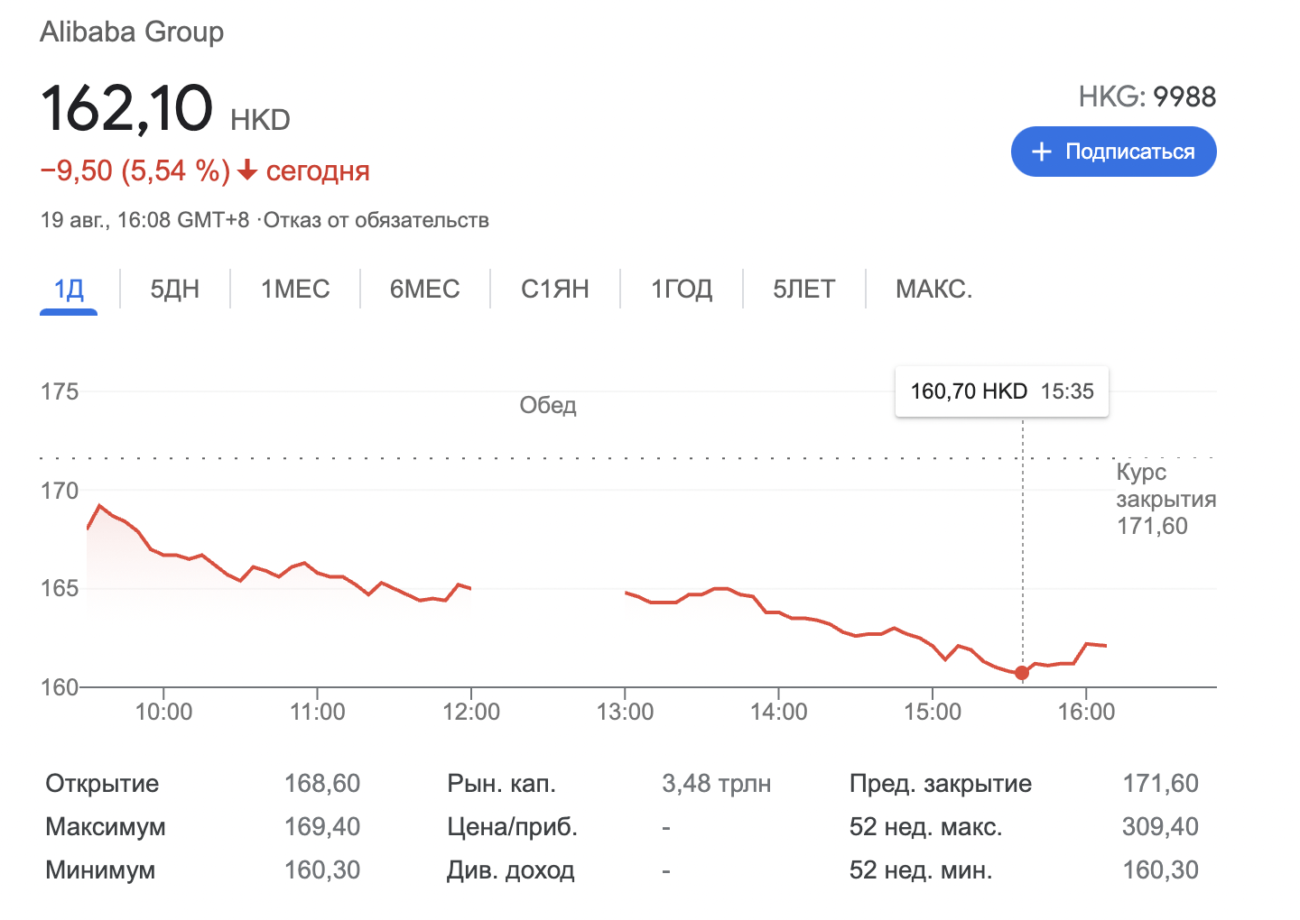
Task: Click the −9,50 (5,54 %) change value
Action: pyautogui.click(x=135, y=172)
